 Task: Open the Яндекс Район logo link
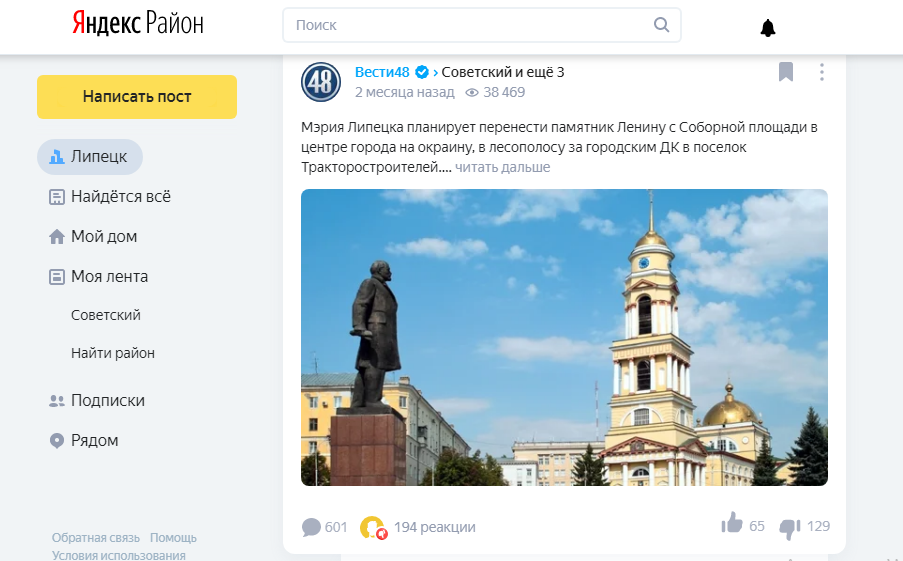tap(138, 24)
